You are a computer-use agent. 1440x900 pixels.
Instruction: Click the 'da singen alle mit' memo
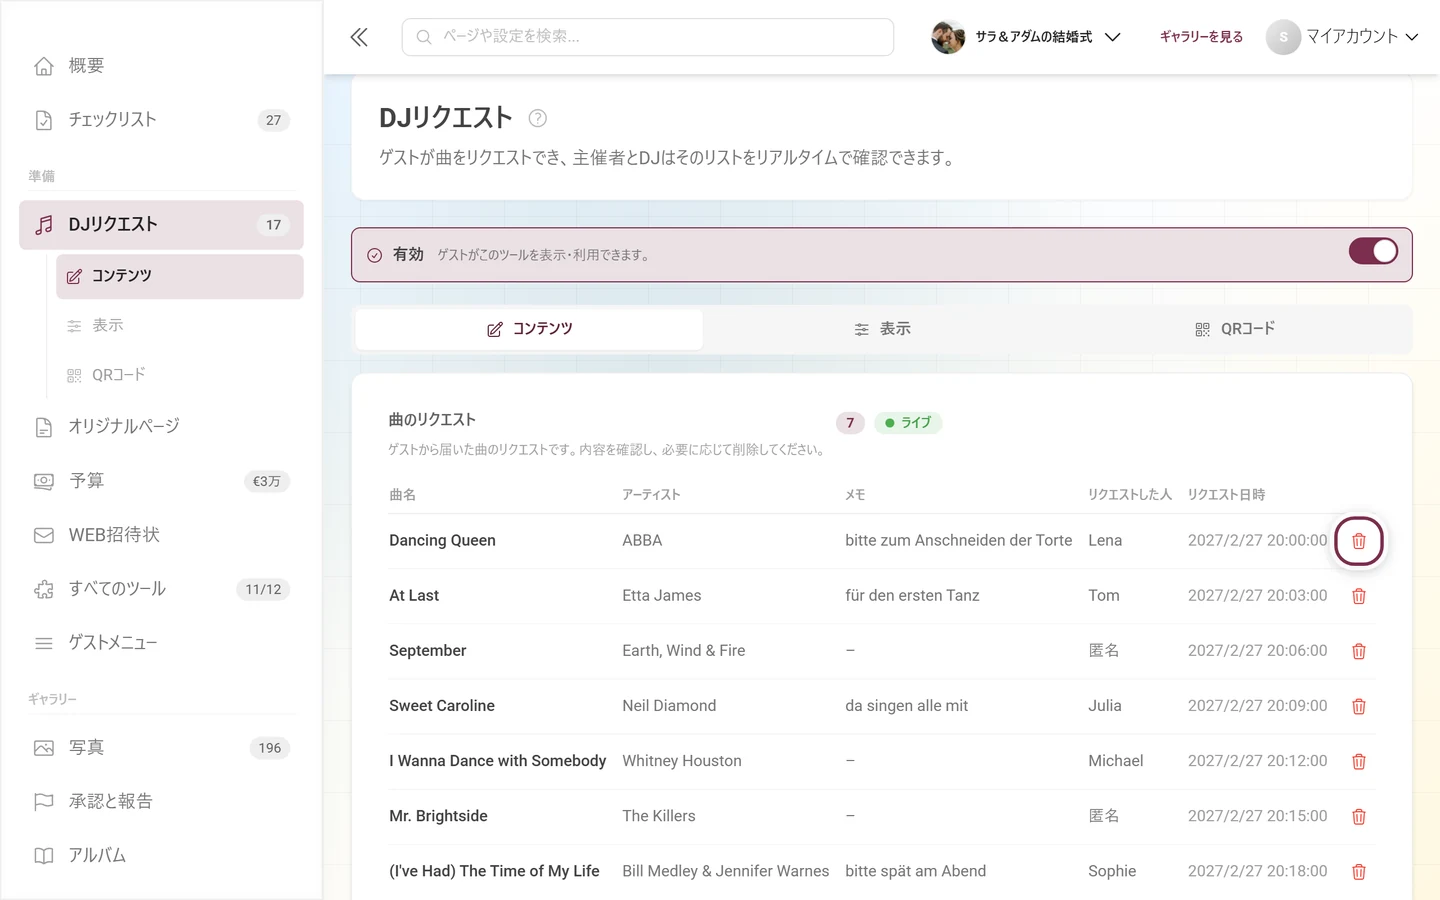coord(906,706)
